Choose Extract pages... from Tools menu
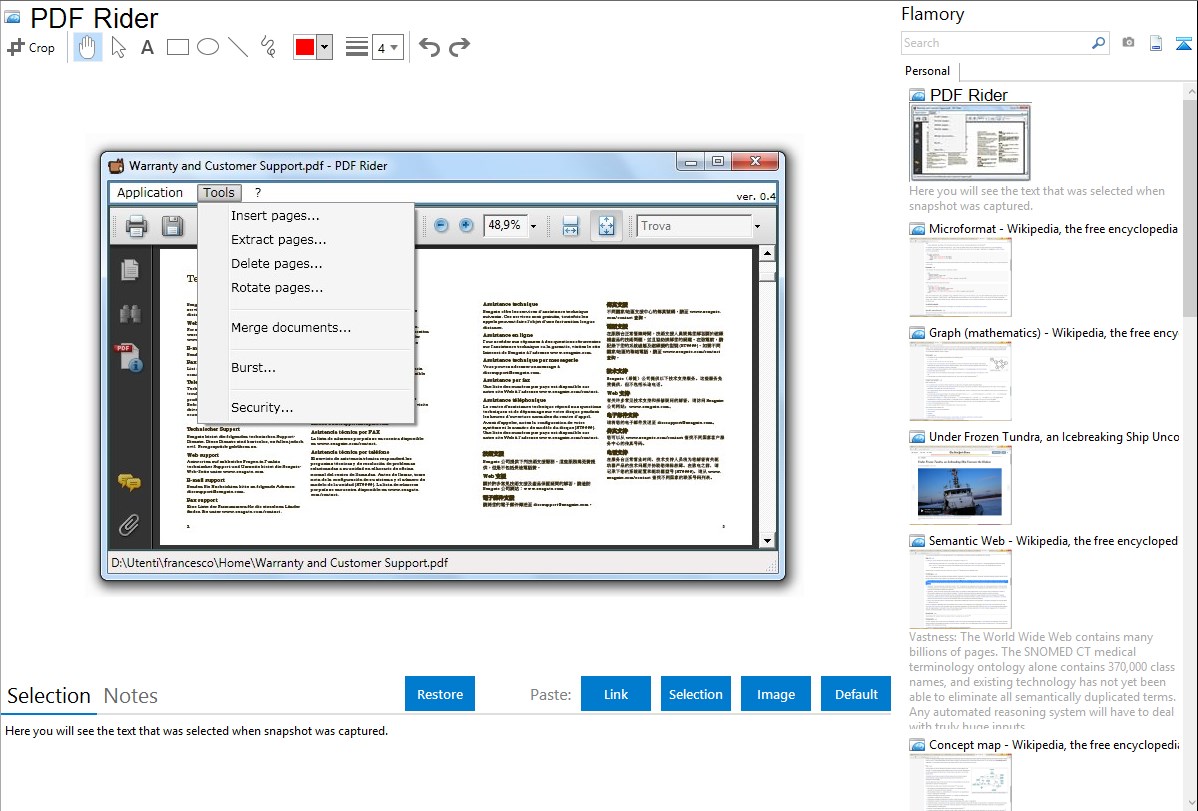 (306, 240)
